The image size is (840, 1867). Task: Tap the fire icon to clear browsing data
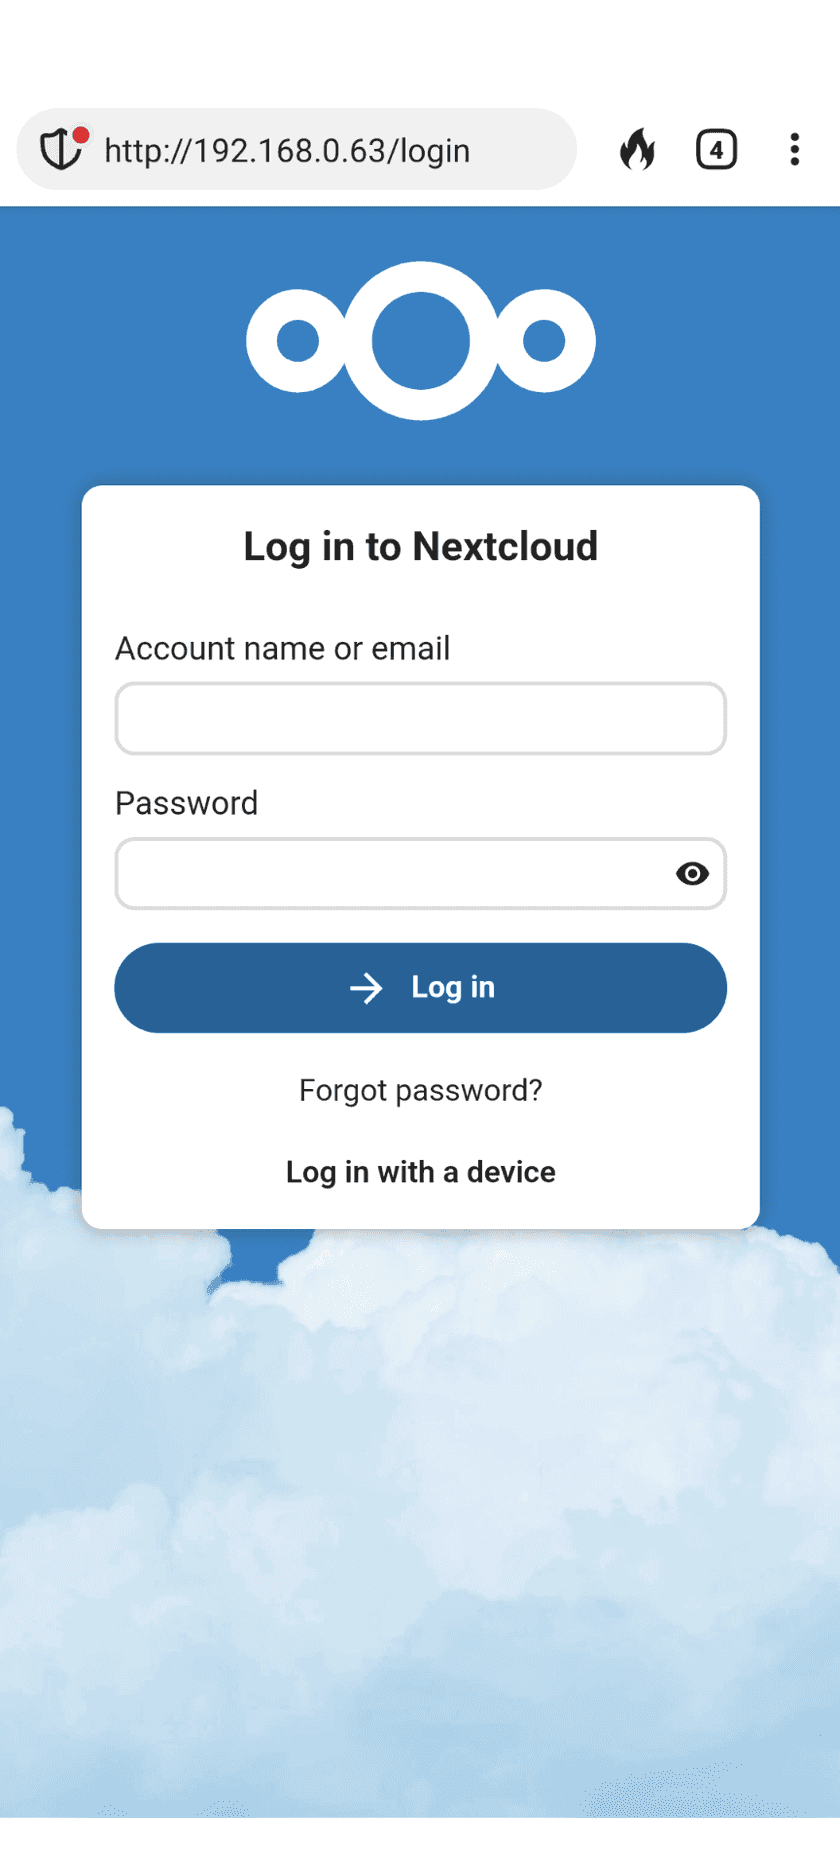637,150
